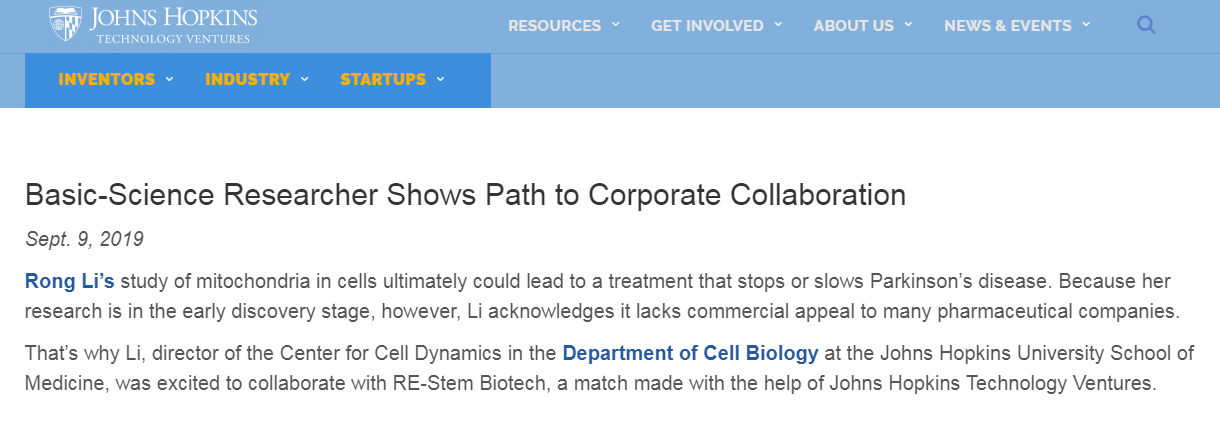Expand the Inventors chevron arrow

click(170, 79)
